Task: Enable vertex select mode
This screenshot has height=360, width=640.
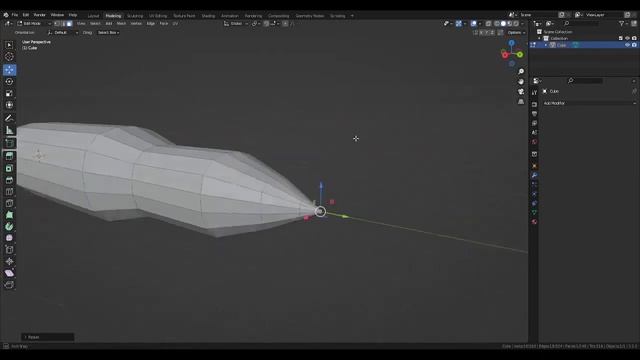Action: point(57,24)
